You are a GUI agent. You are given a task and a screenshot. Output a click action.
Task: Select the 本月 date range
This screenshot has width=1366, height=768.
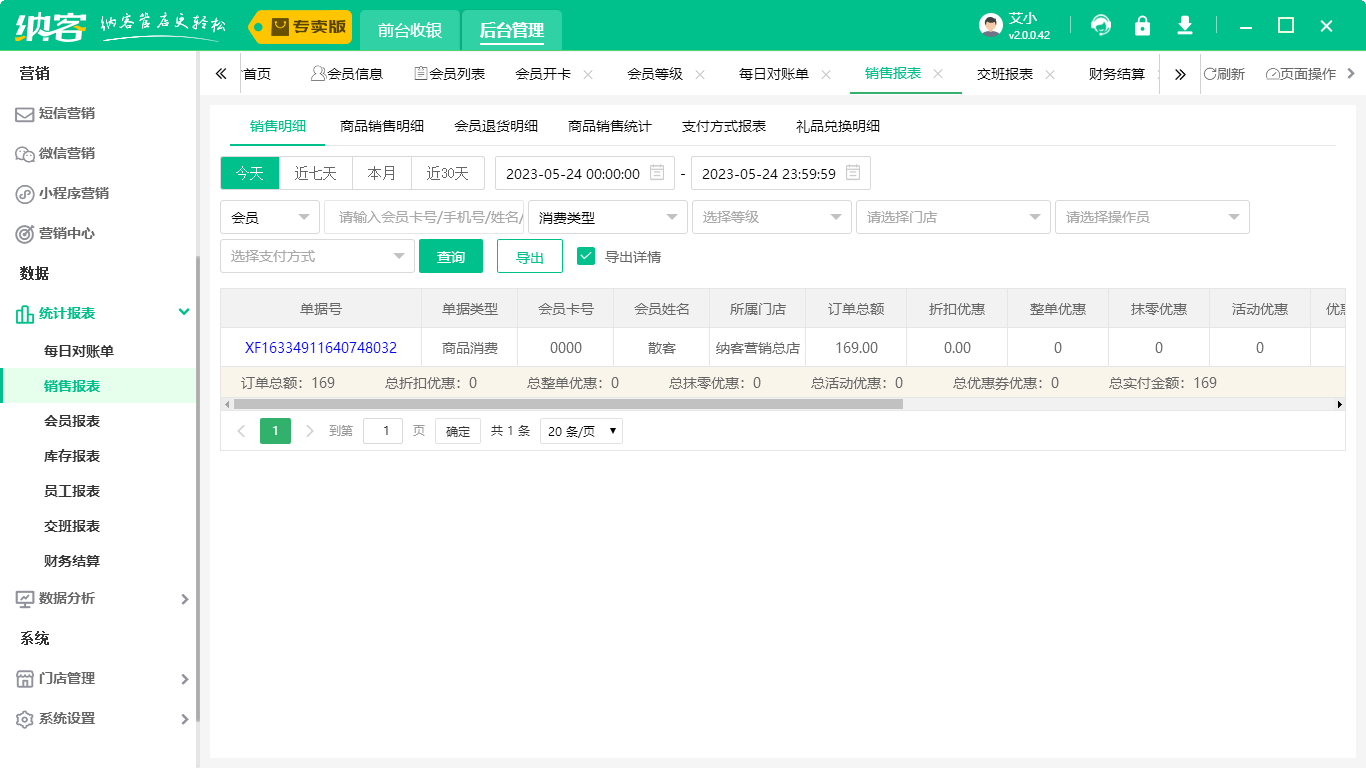[382, 173]
